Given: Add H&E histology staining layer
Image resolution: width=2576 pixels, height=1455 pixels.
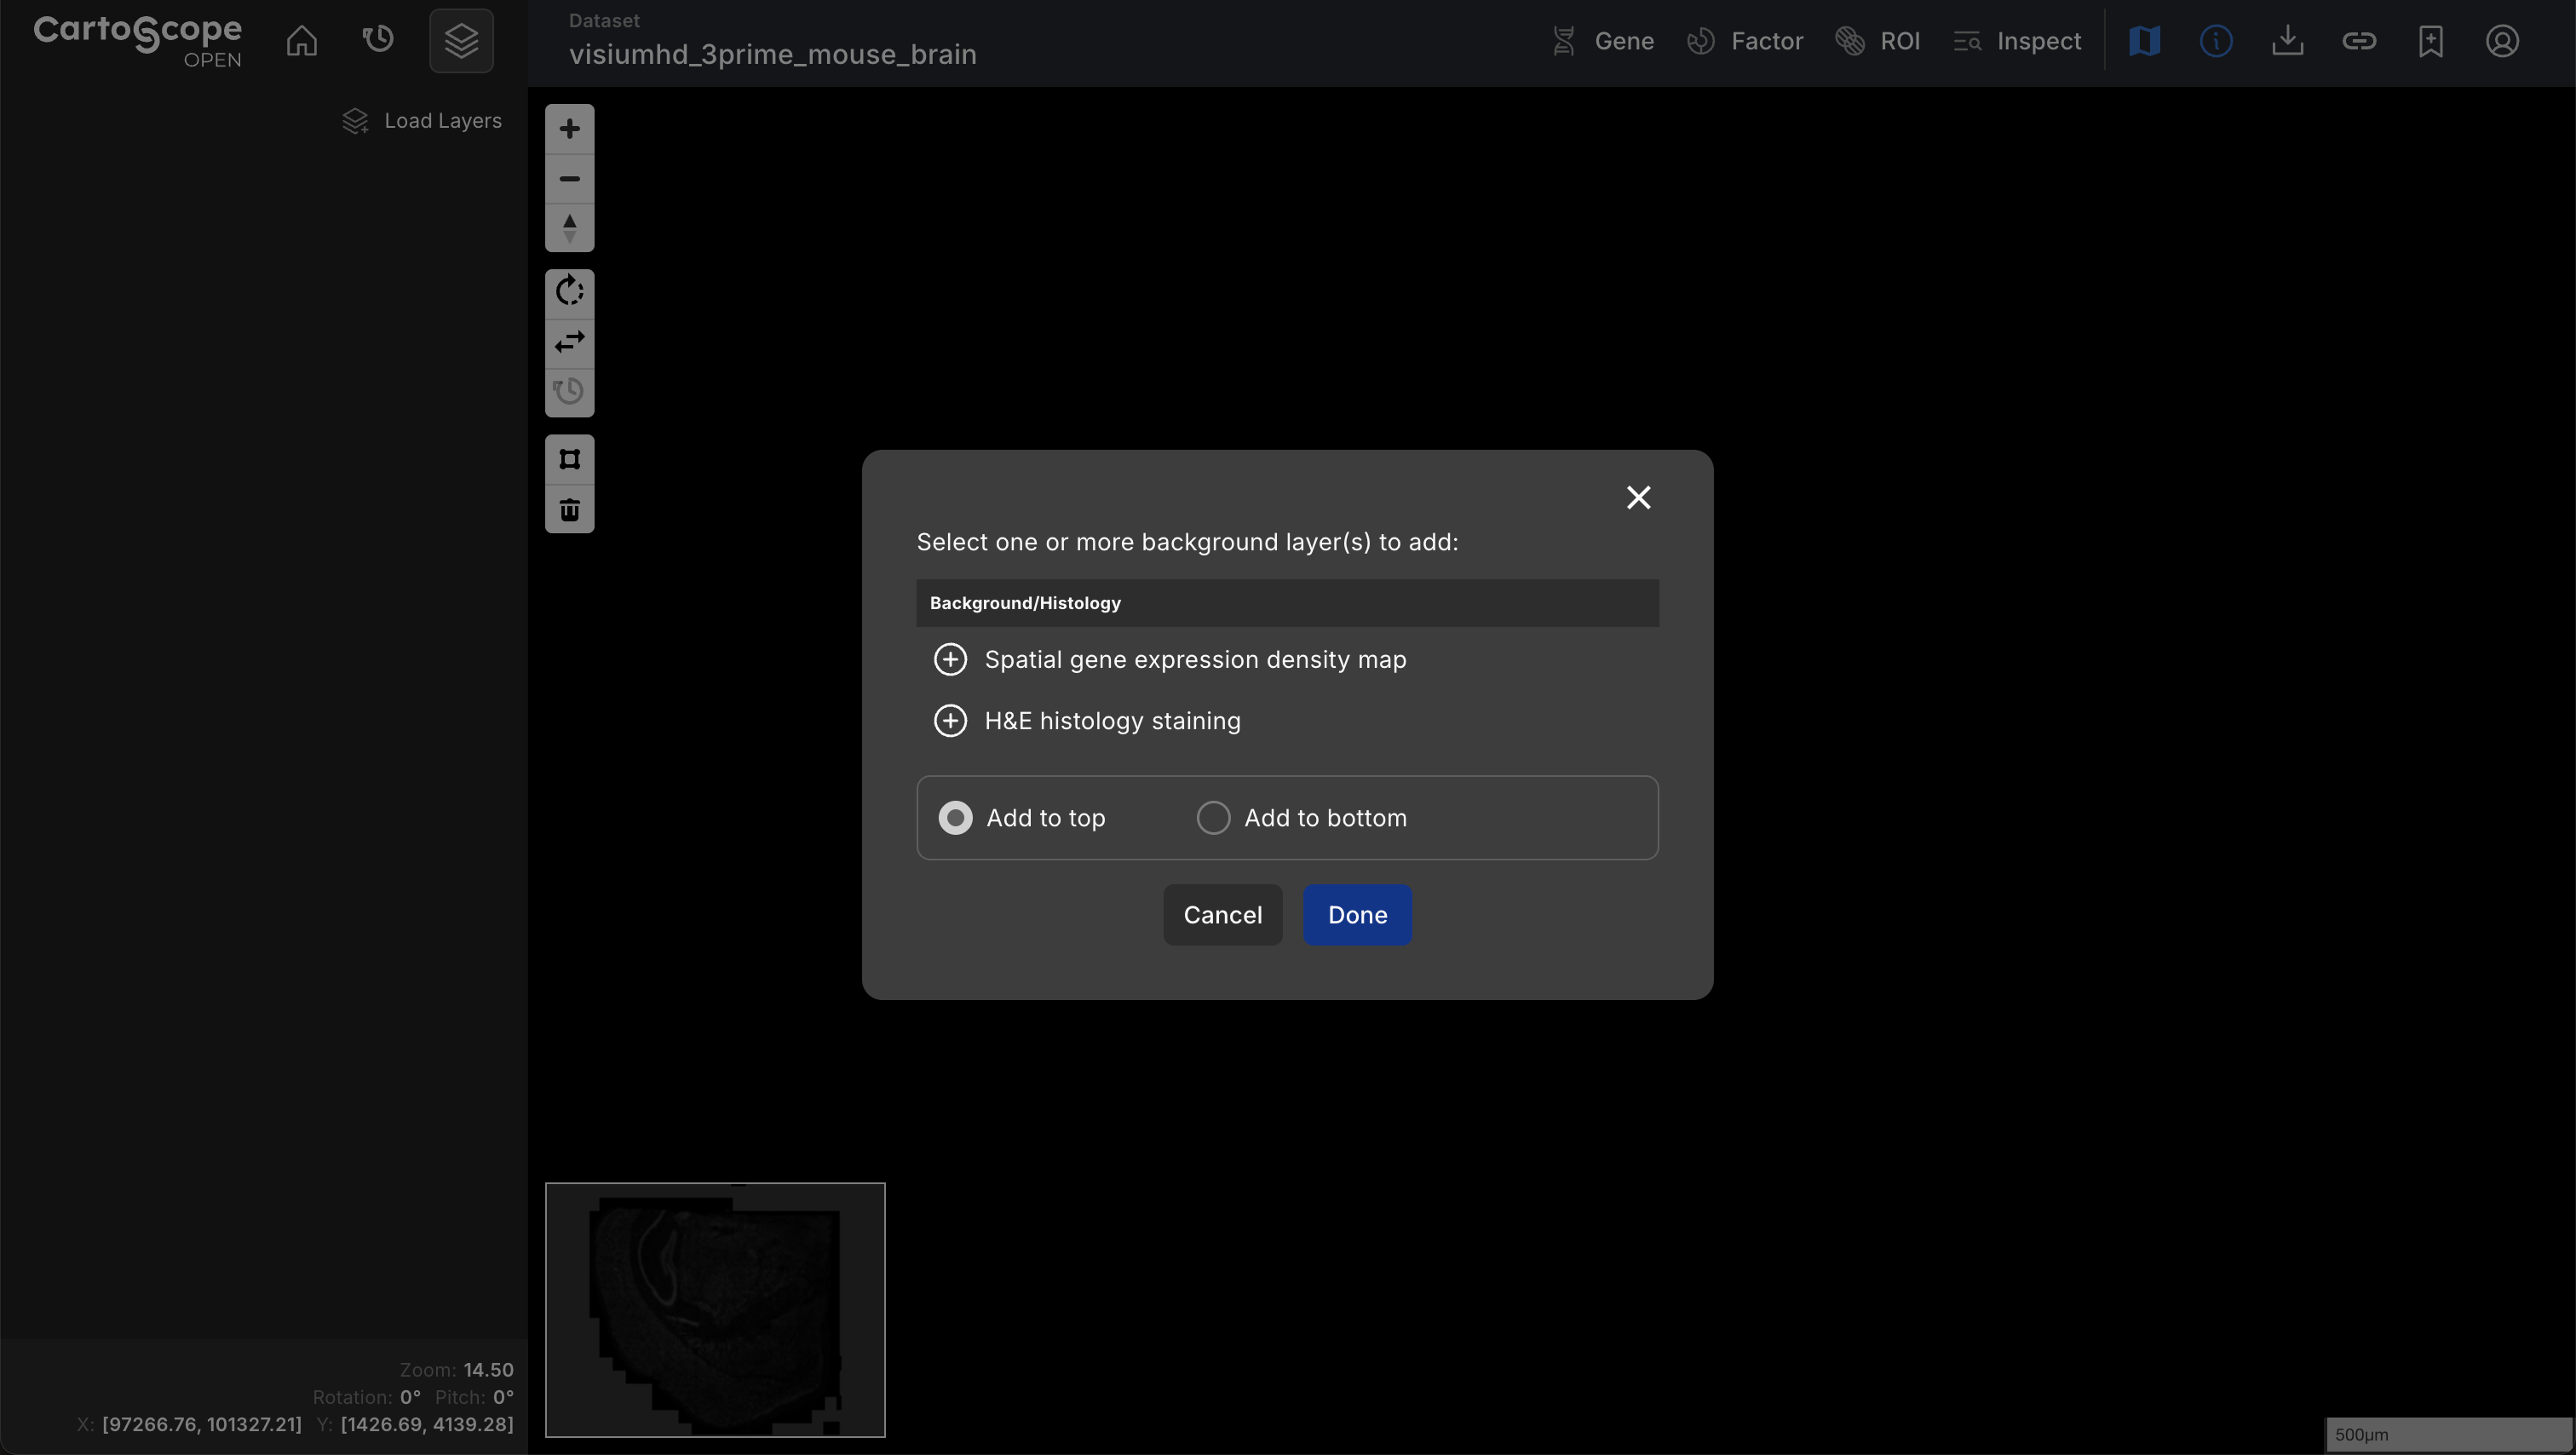Looking at the screenshot, I should (x=950, y=721).
